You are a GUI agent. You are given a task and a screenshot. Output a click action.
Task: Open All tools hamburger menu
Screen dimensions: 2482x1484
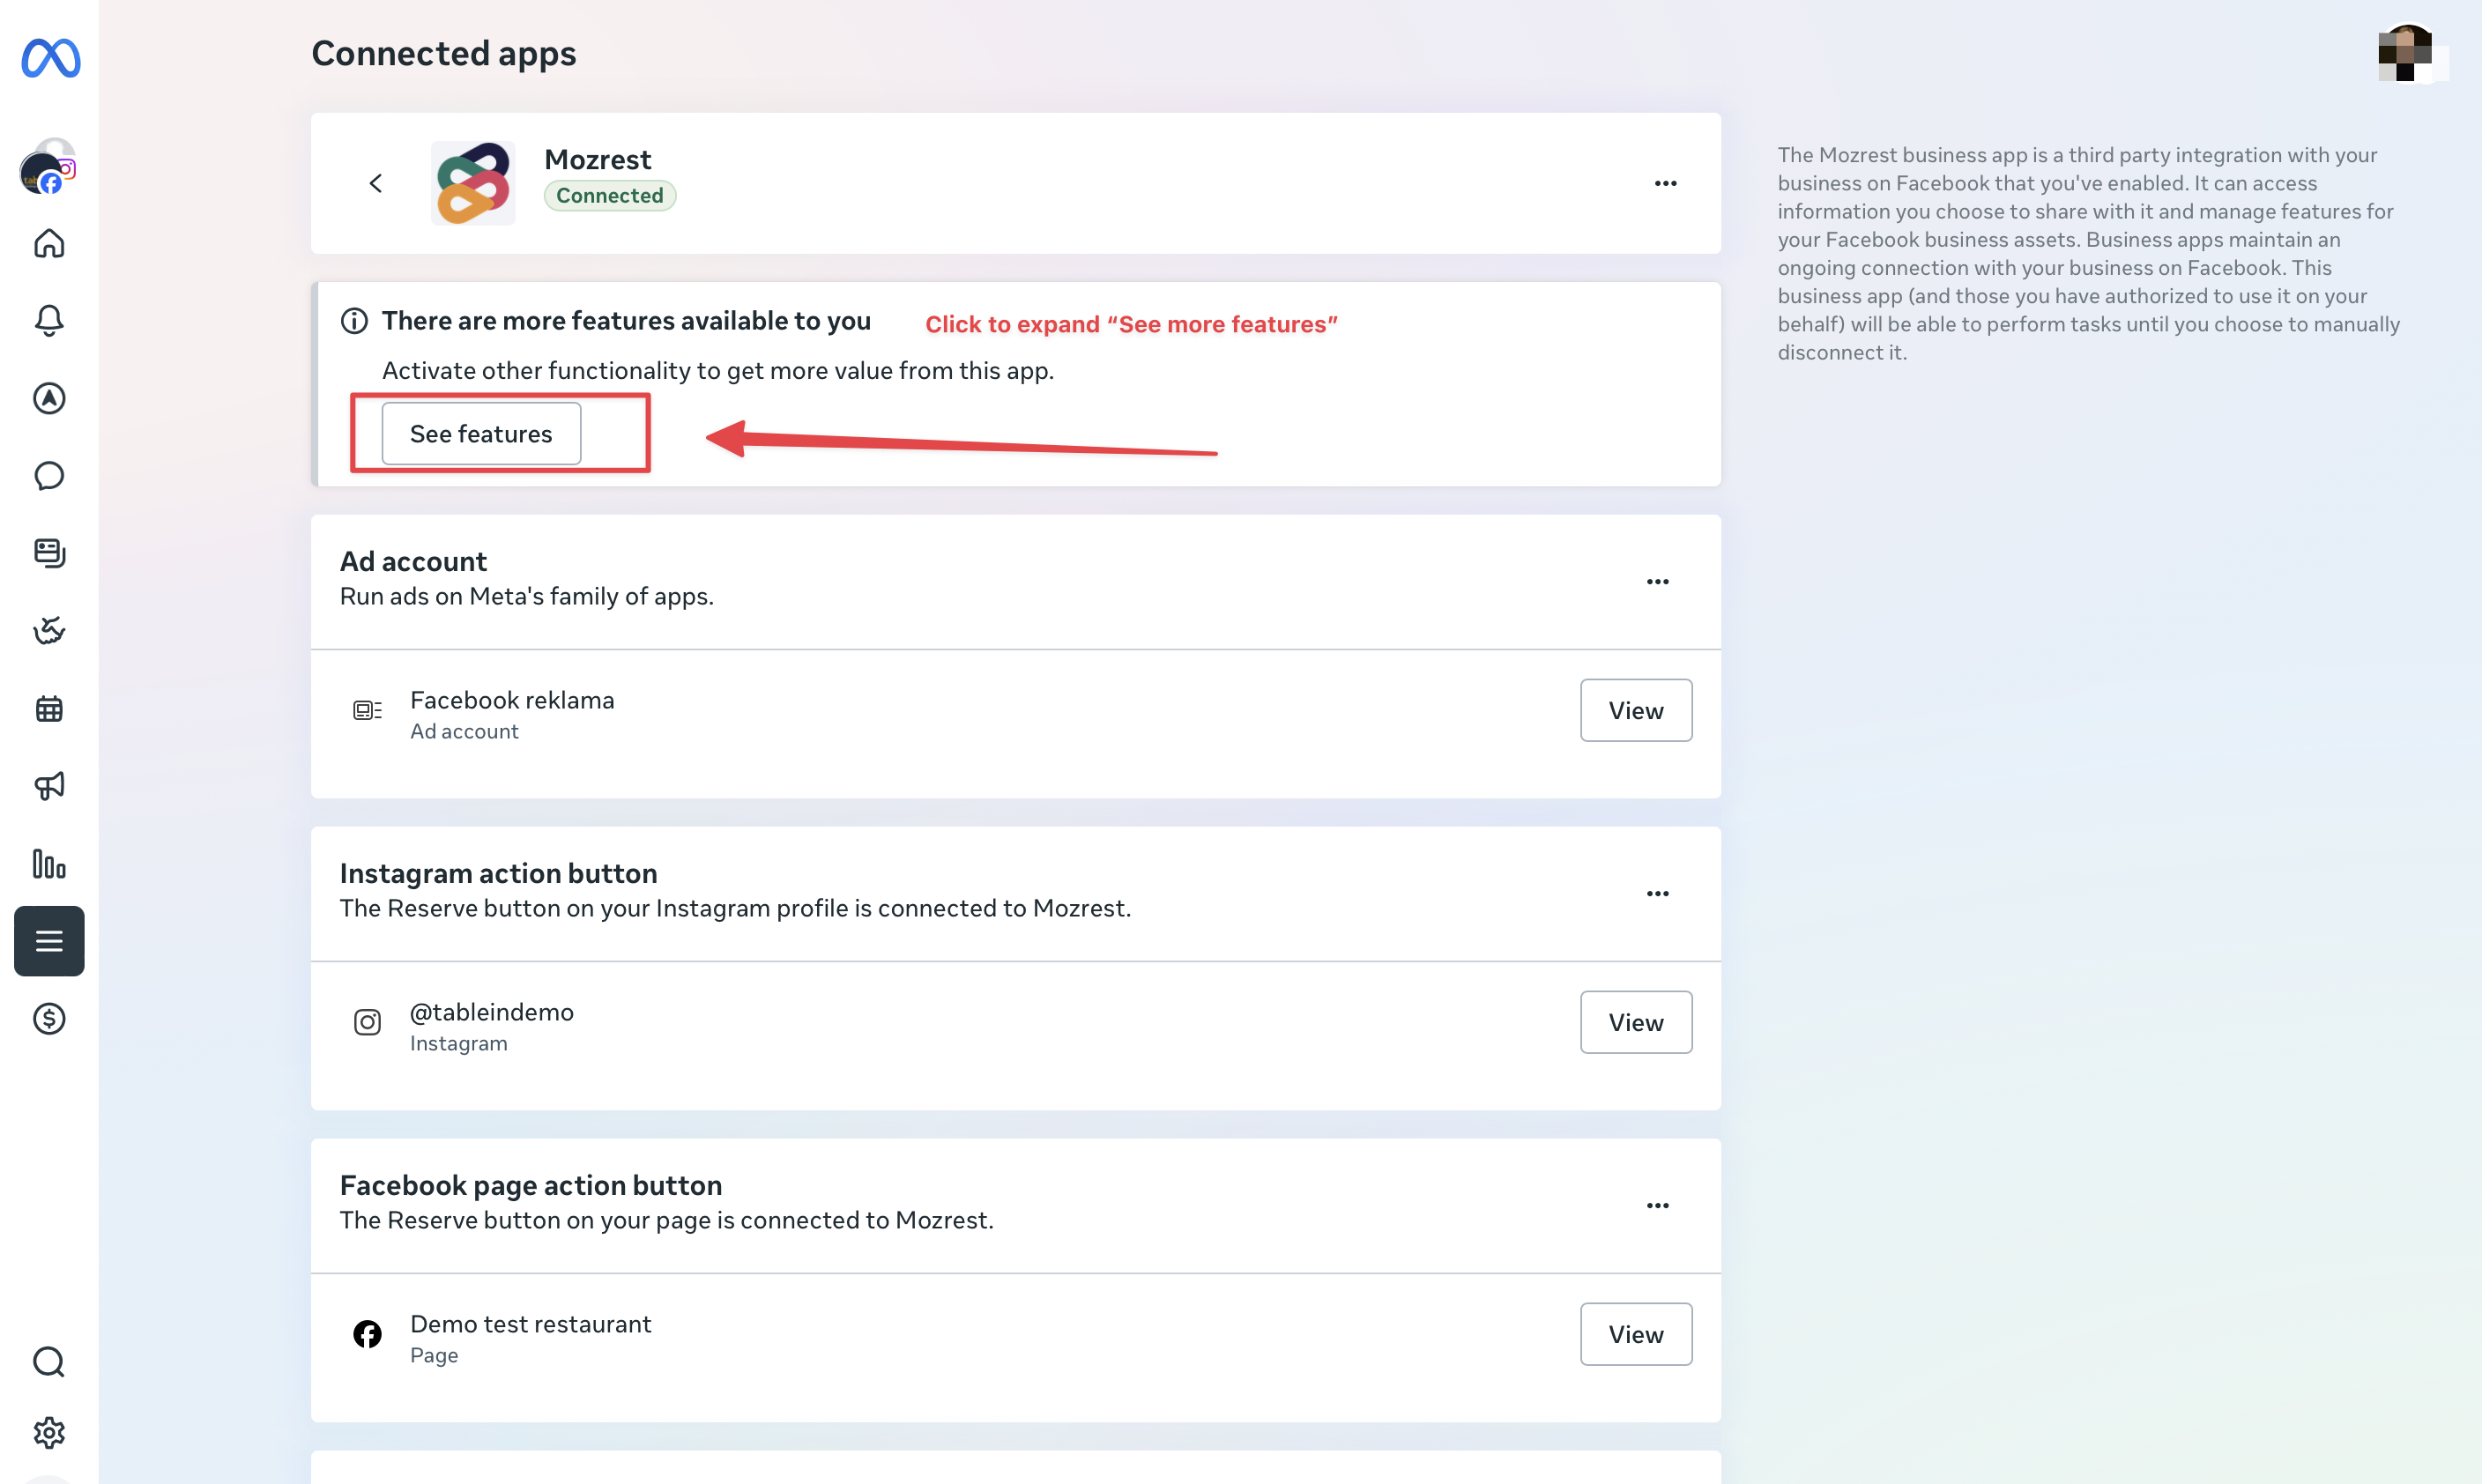49,941
